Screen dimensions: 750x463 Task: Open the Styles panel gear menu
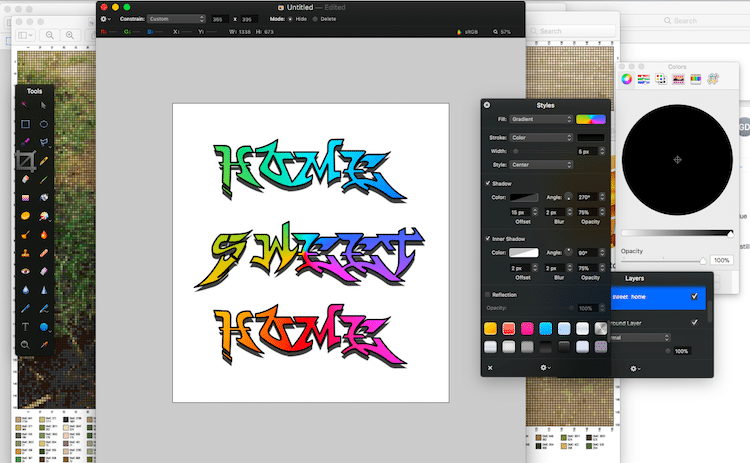coord(547,368)
